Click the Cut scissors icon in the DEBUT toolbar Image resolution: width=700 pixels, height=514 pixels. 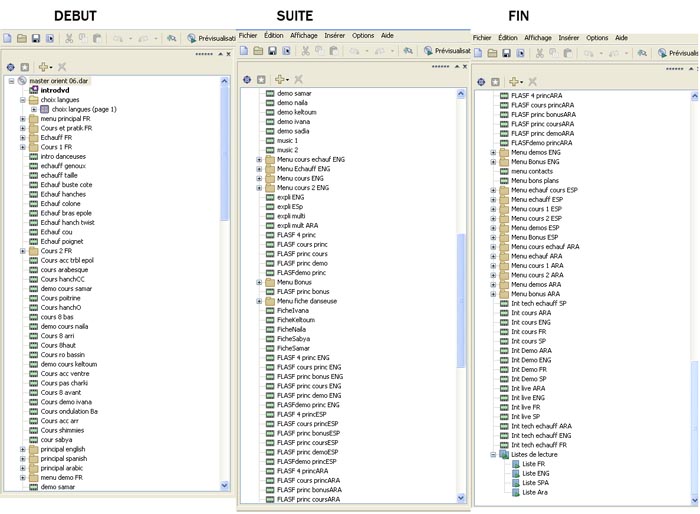click(x=69, y=38)
